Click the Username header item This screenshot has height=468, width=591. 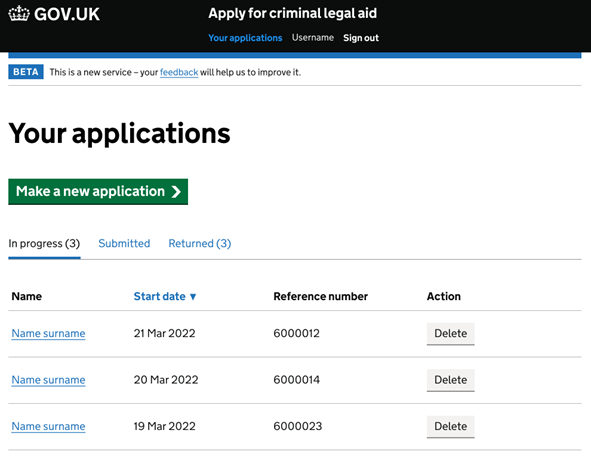point(312,38)
